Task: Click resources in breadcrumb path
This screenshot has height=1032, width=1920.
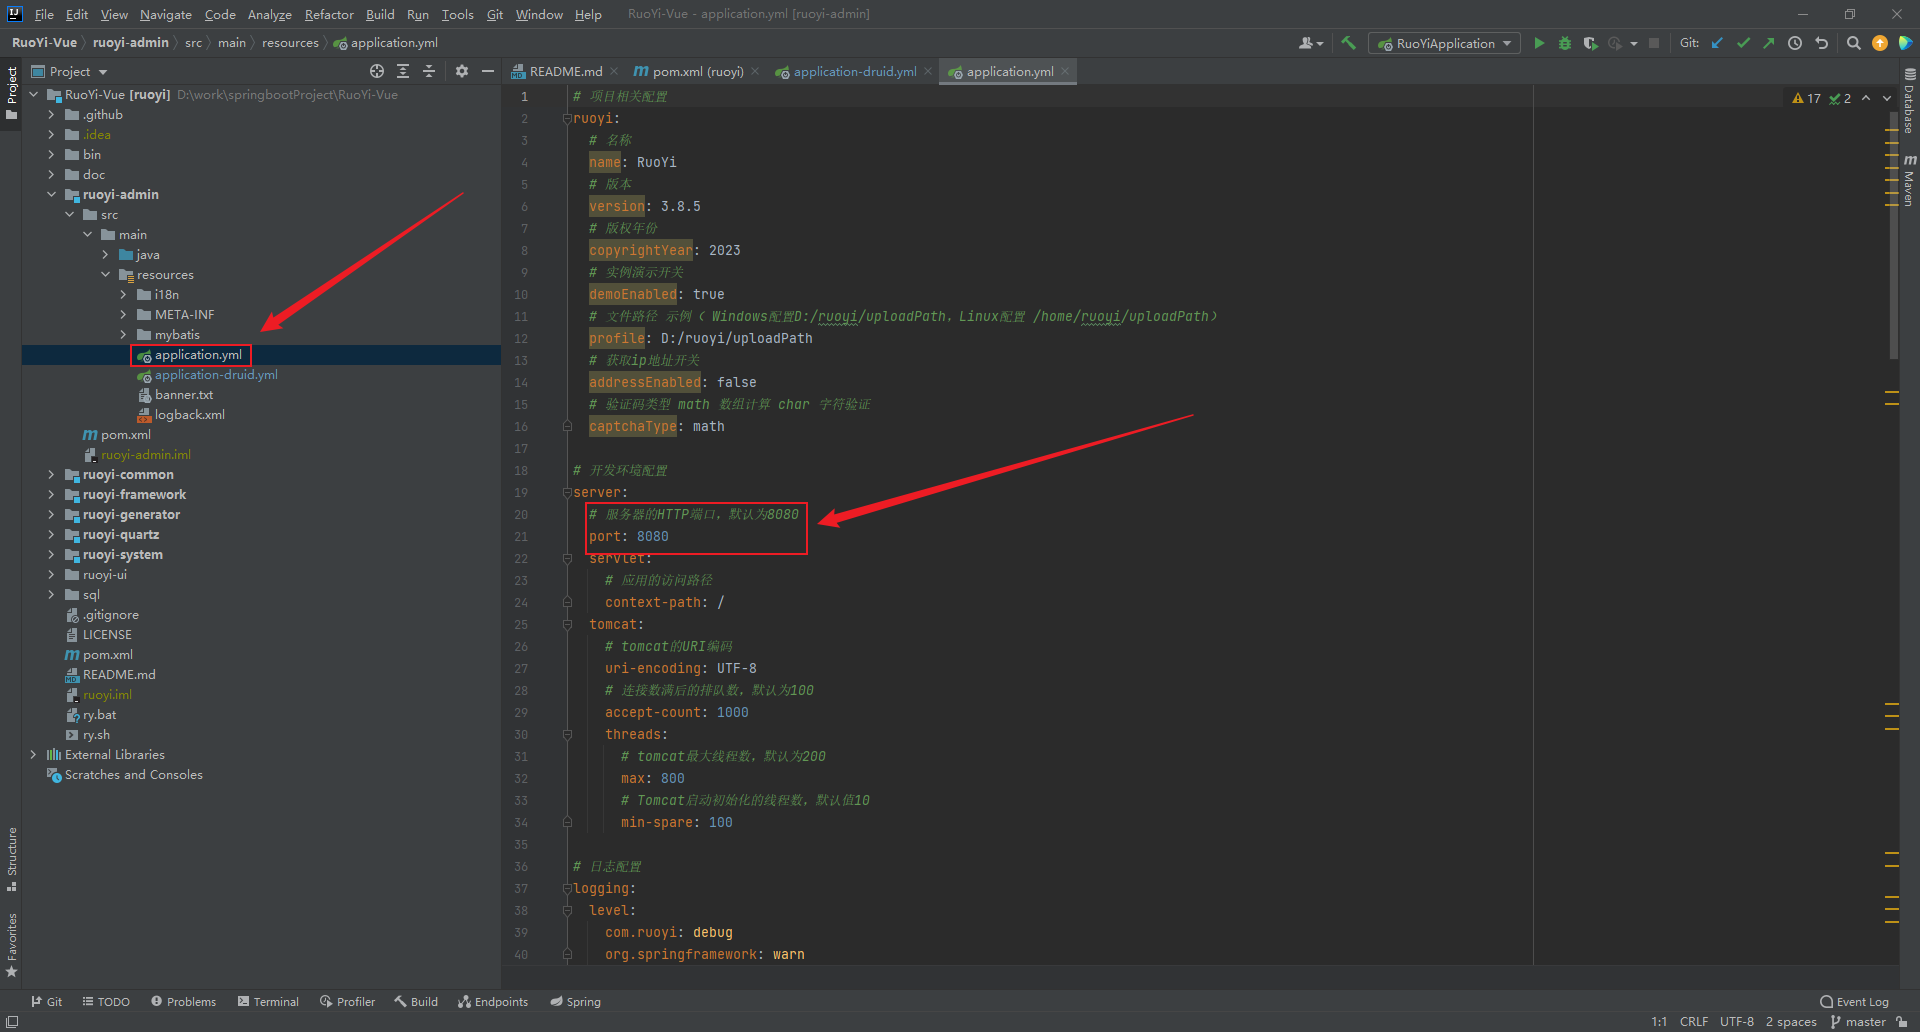Action: pos(290,43)
